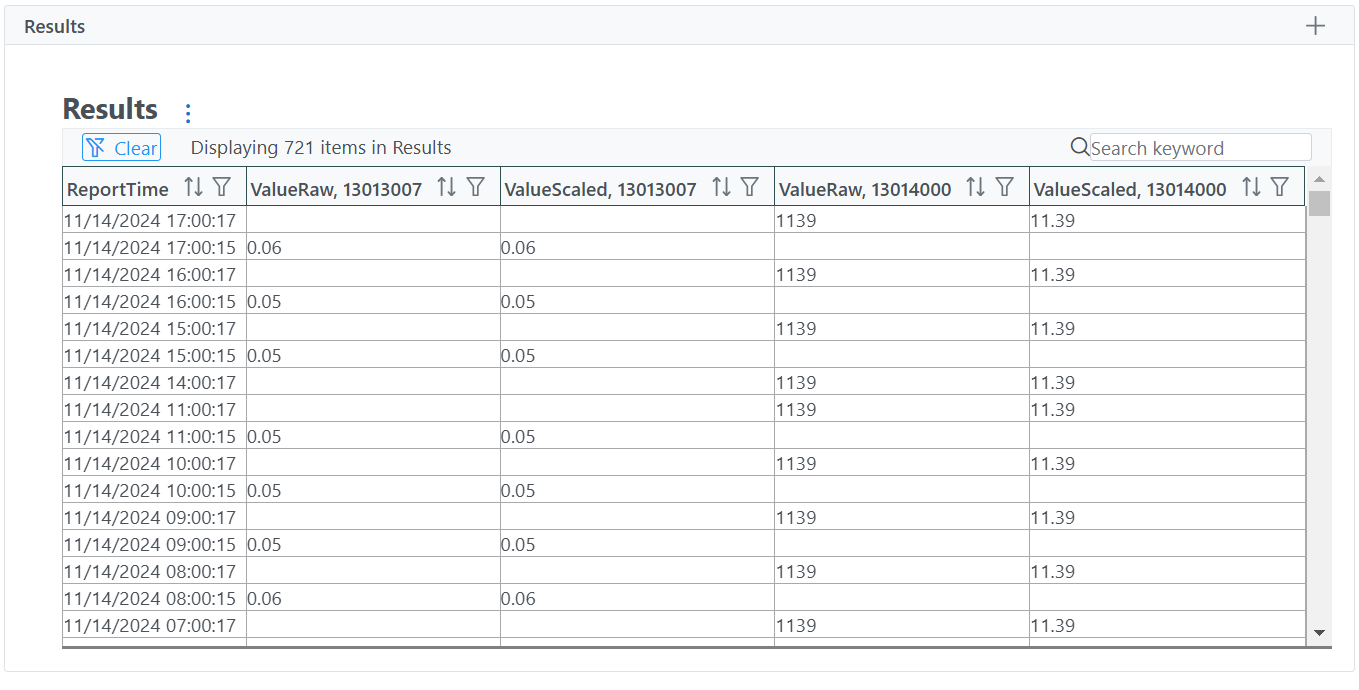The image size is (1359, 690).
Task: Clear all filters with Clear button
Action: [x=121, y=148]
